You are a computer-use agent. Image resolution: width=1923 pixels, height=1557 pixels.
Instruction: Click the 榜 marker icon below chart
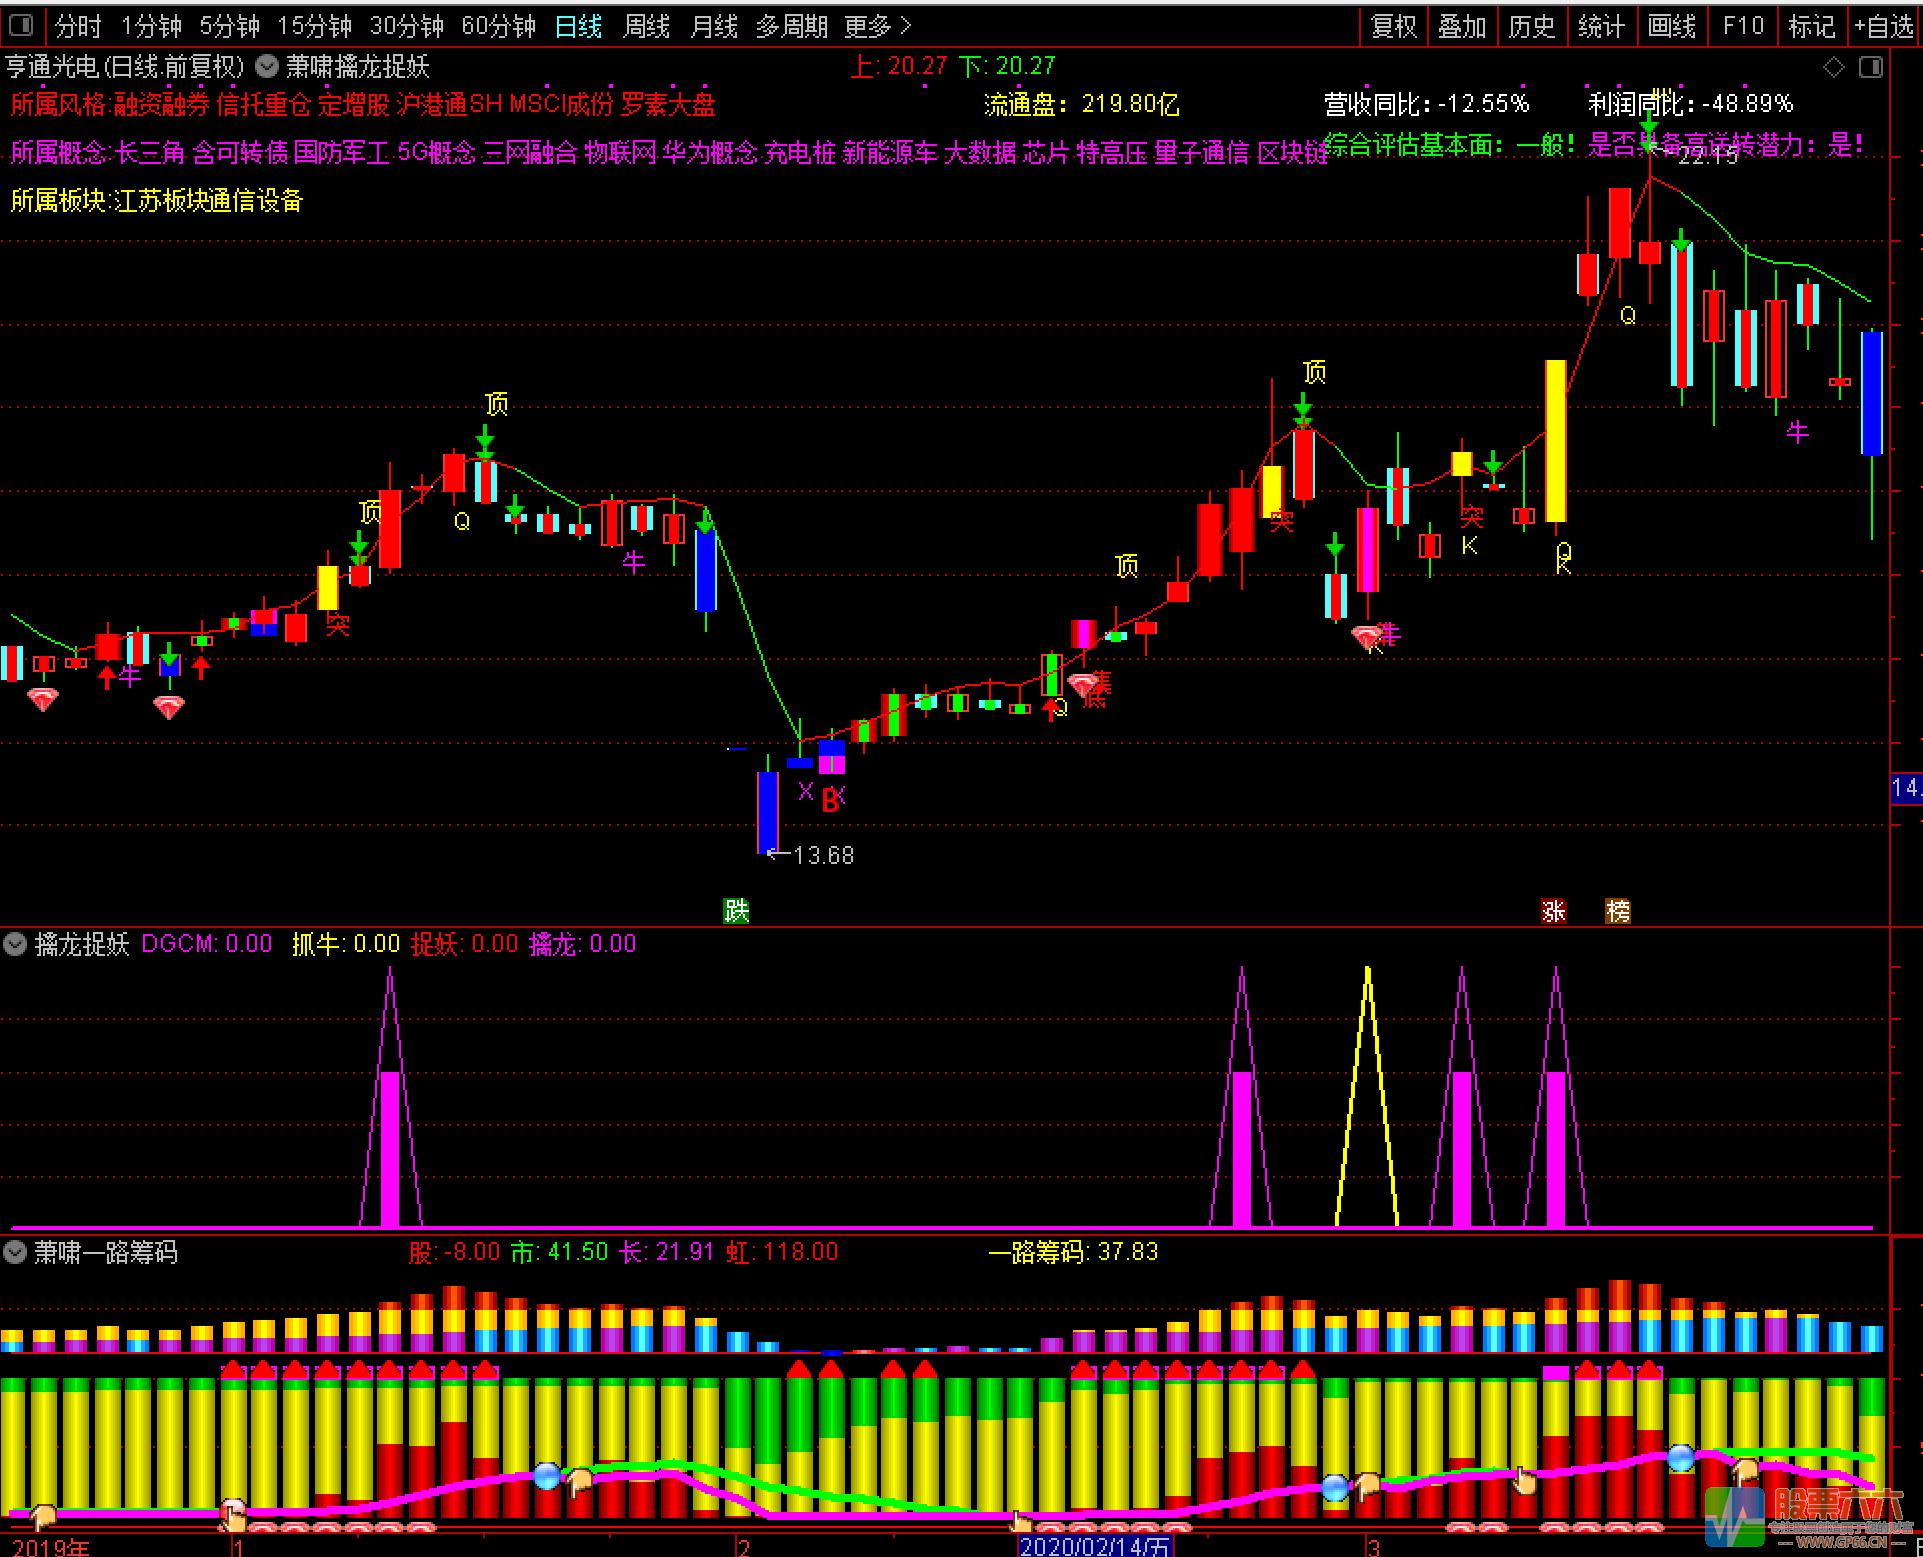[1617, 910]
